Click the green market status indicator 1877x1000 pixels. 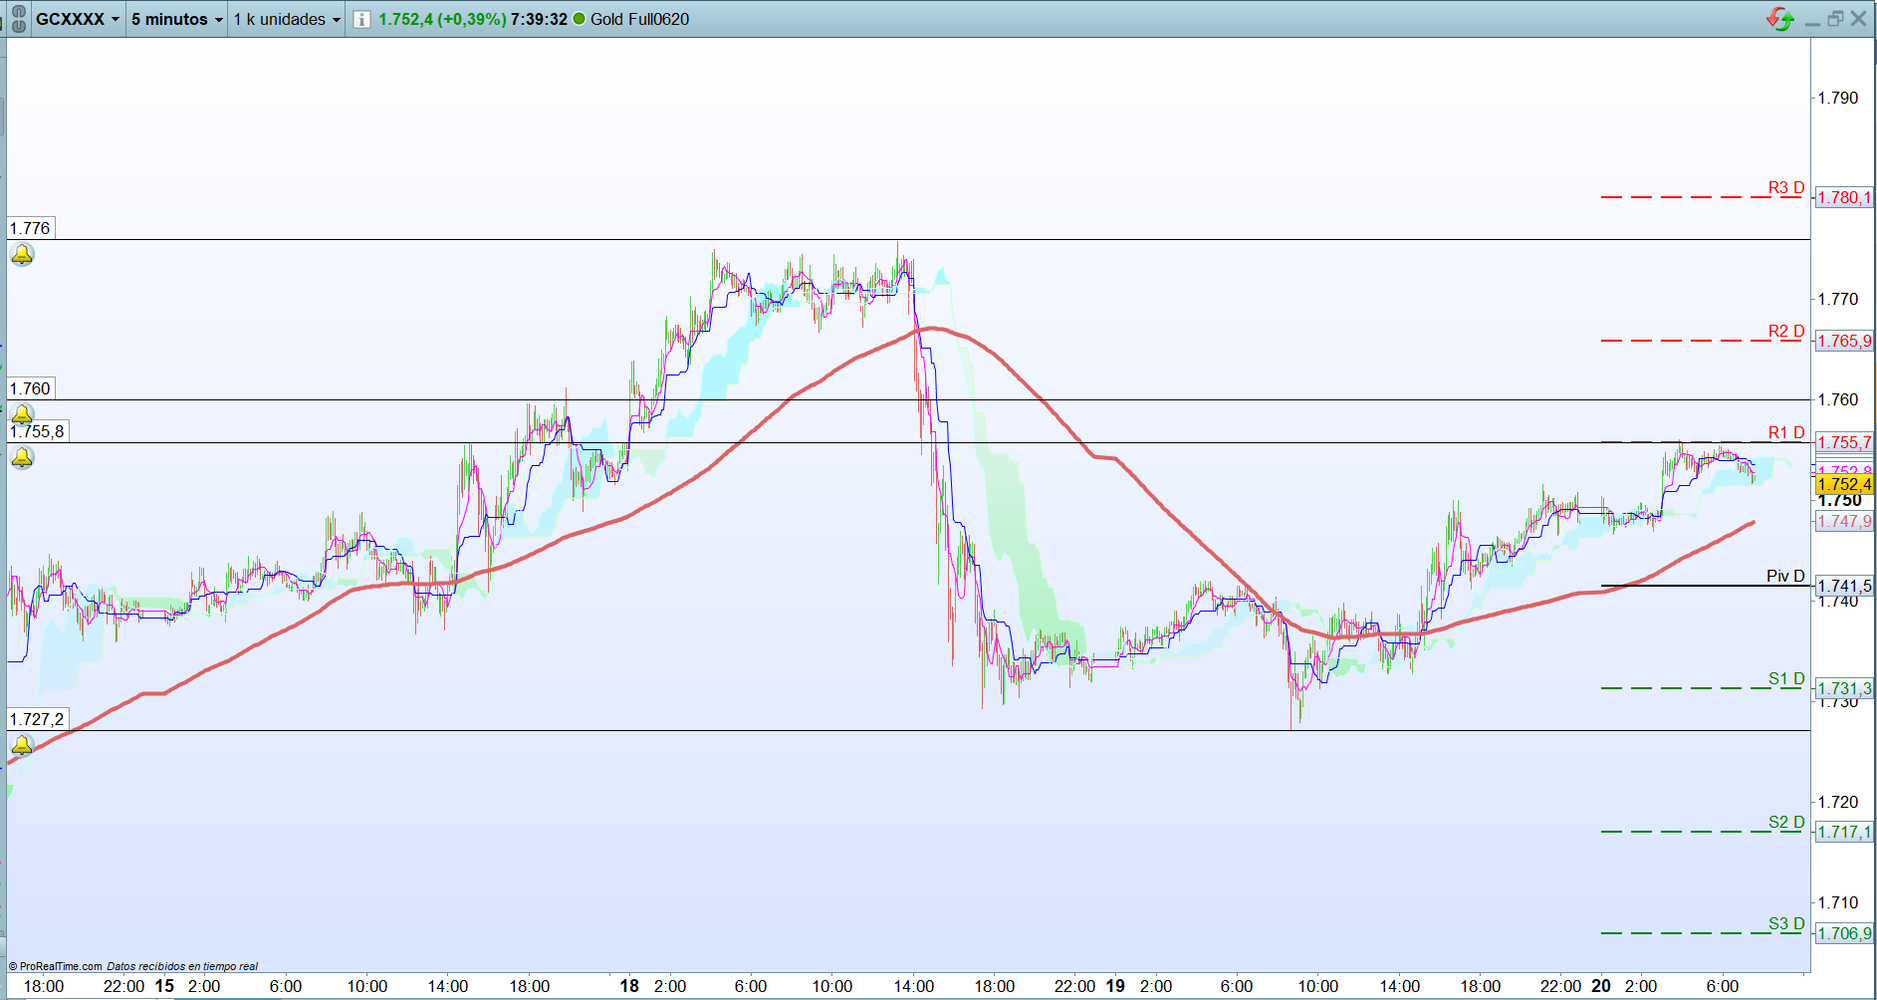tap(579, 19)
